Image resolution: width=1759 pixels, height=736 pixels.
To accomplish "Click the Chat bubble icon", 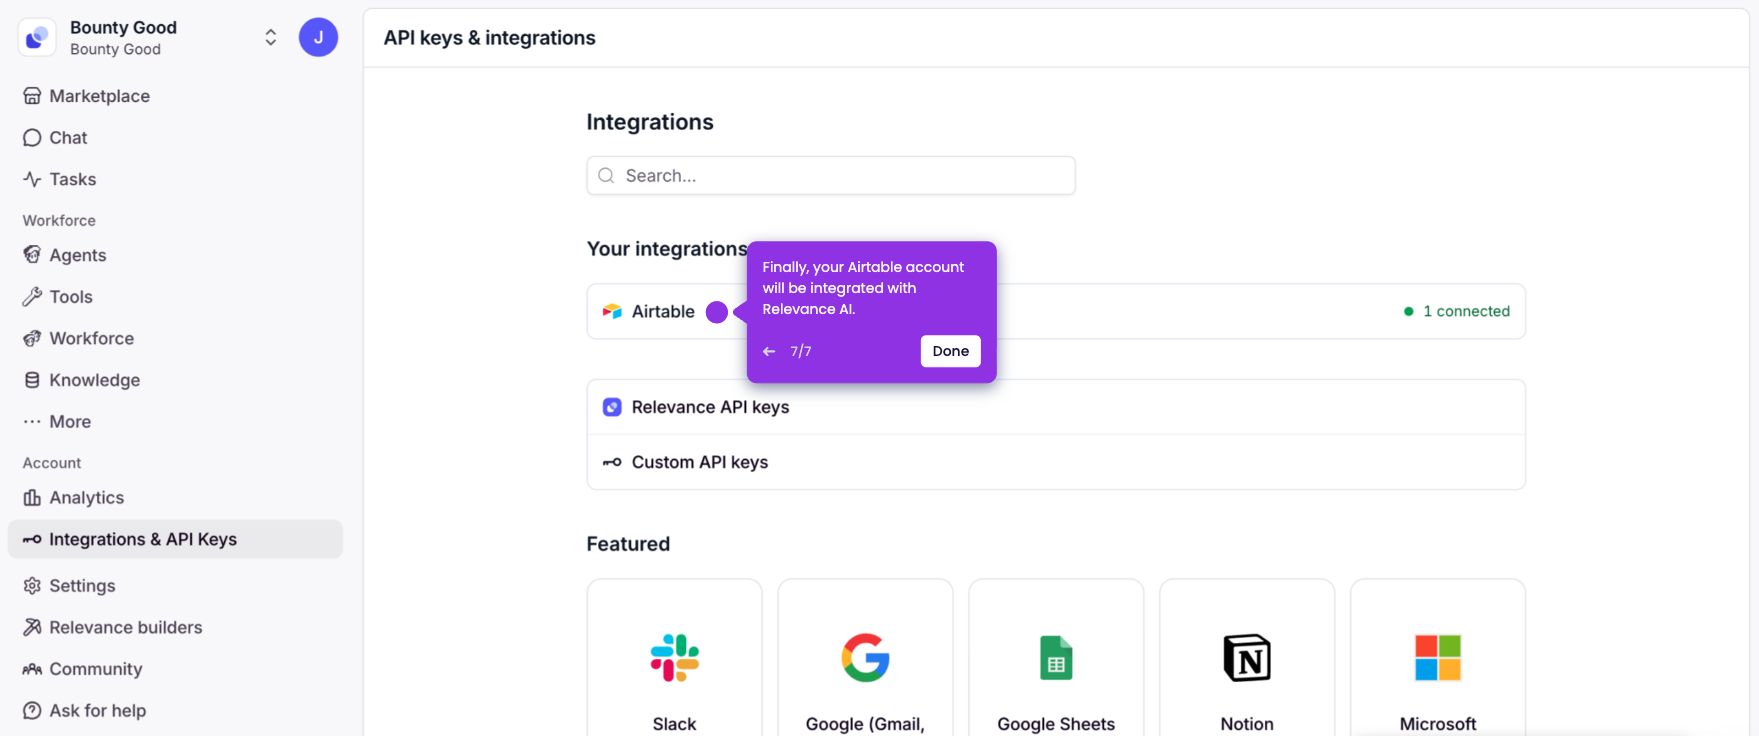I will coord(32,138).
